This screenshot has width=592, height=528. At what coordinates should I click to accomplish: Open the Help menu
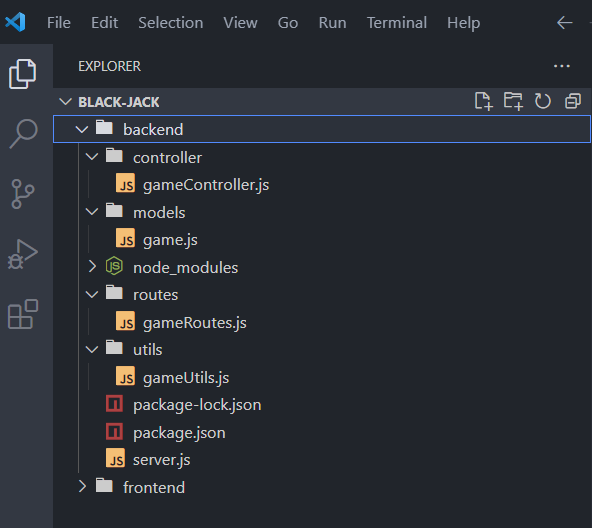(x=464, y=23)
